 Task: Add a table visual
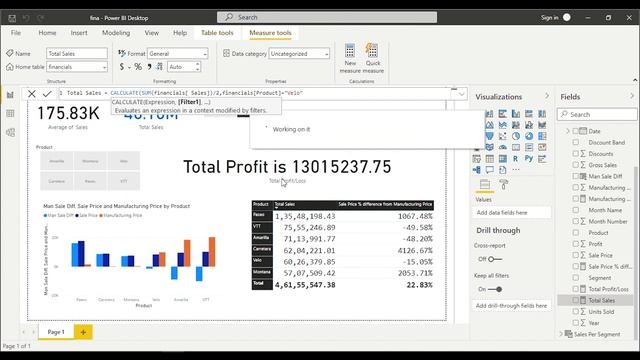489,158
